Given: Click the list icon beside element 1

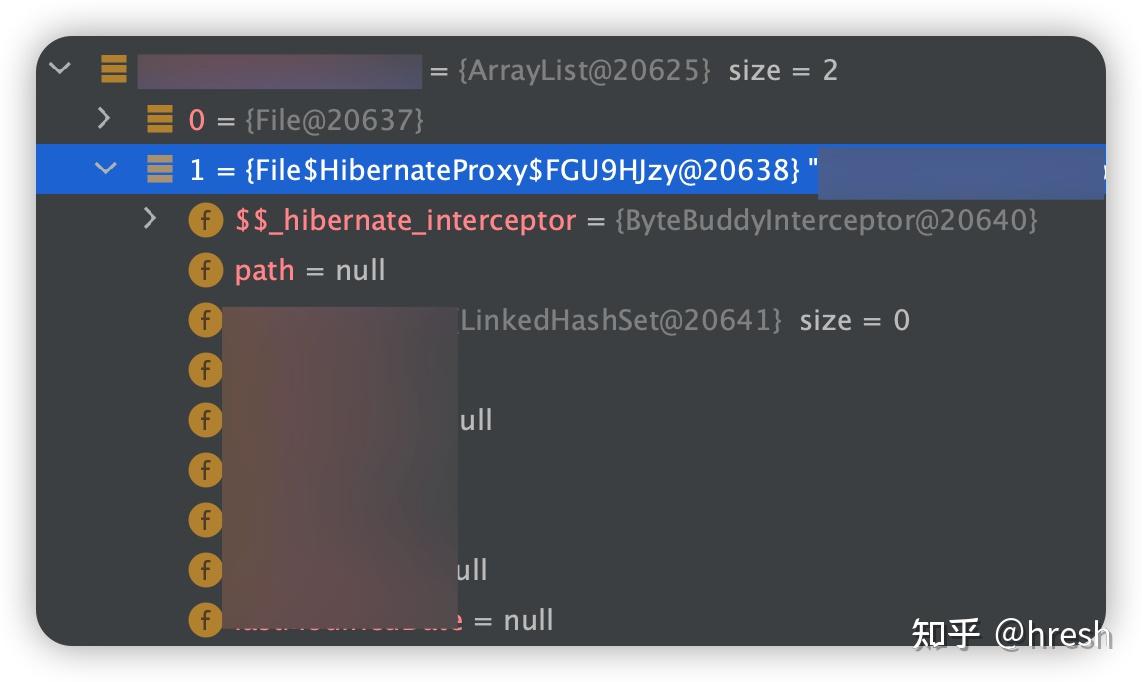Looking at the screenshot, I should pyautogui.click(x=160, y=168).
